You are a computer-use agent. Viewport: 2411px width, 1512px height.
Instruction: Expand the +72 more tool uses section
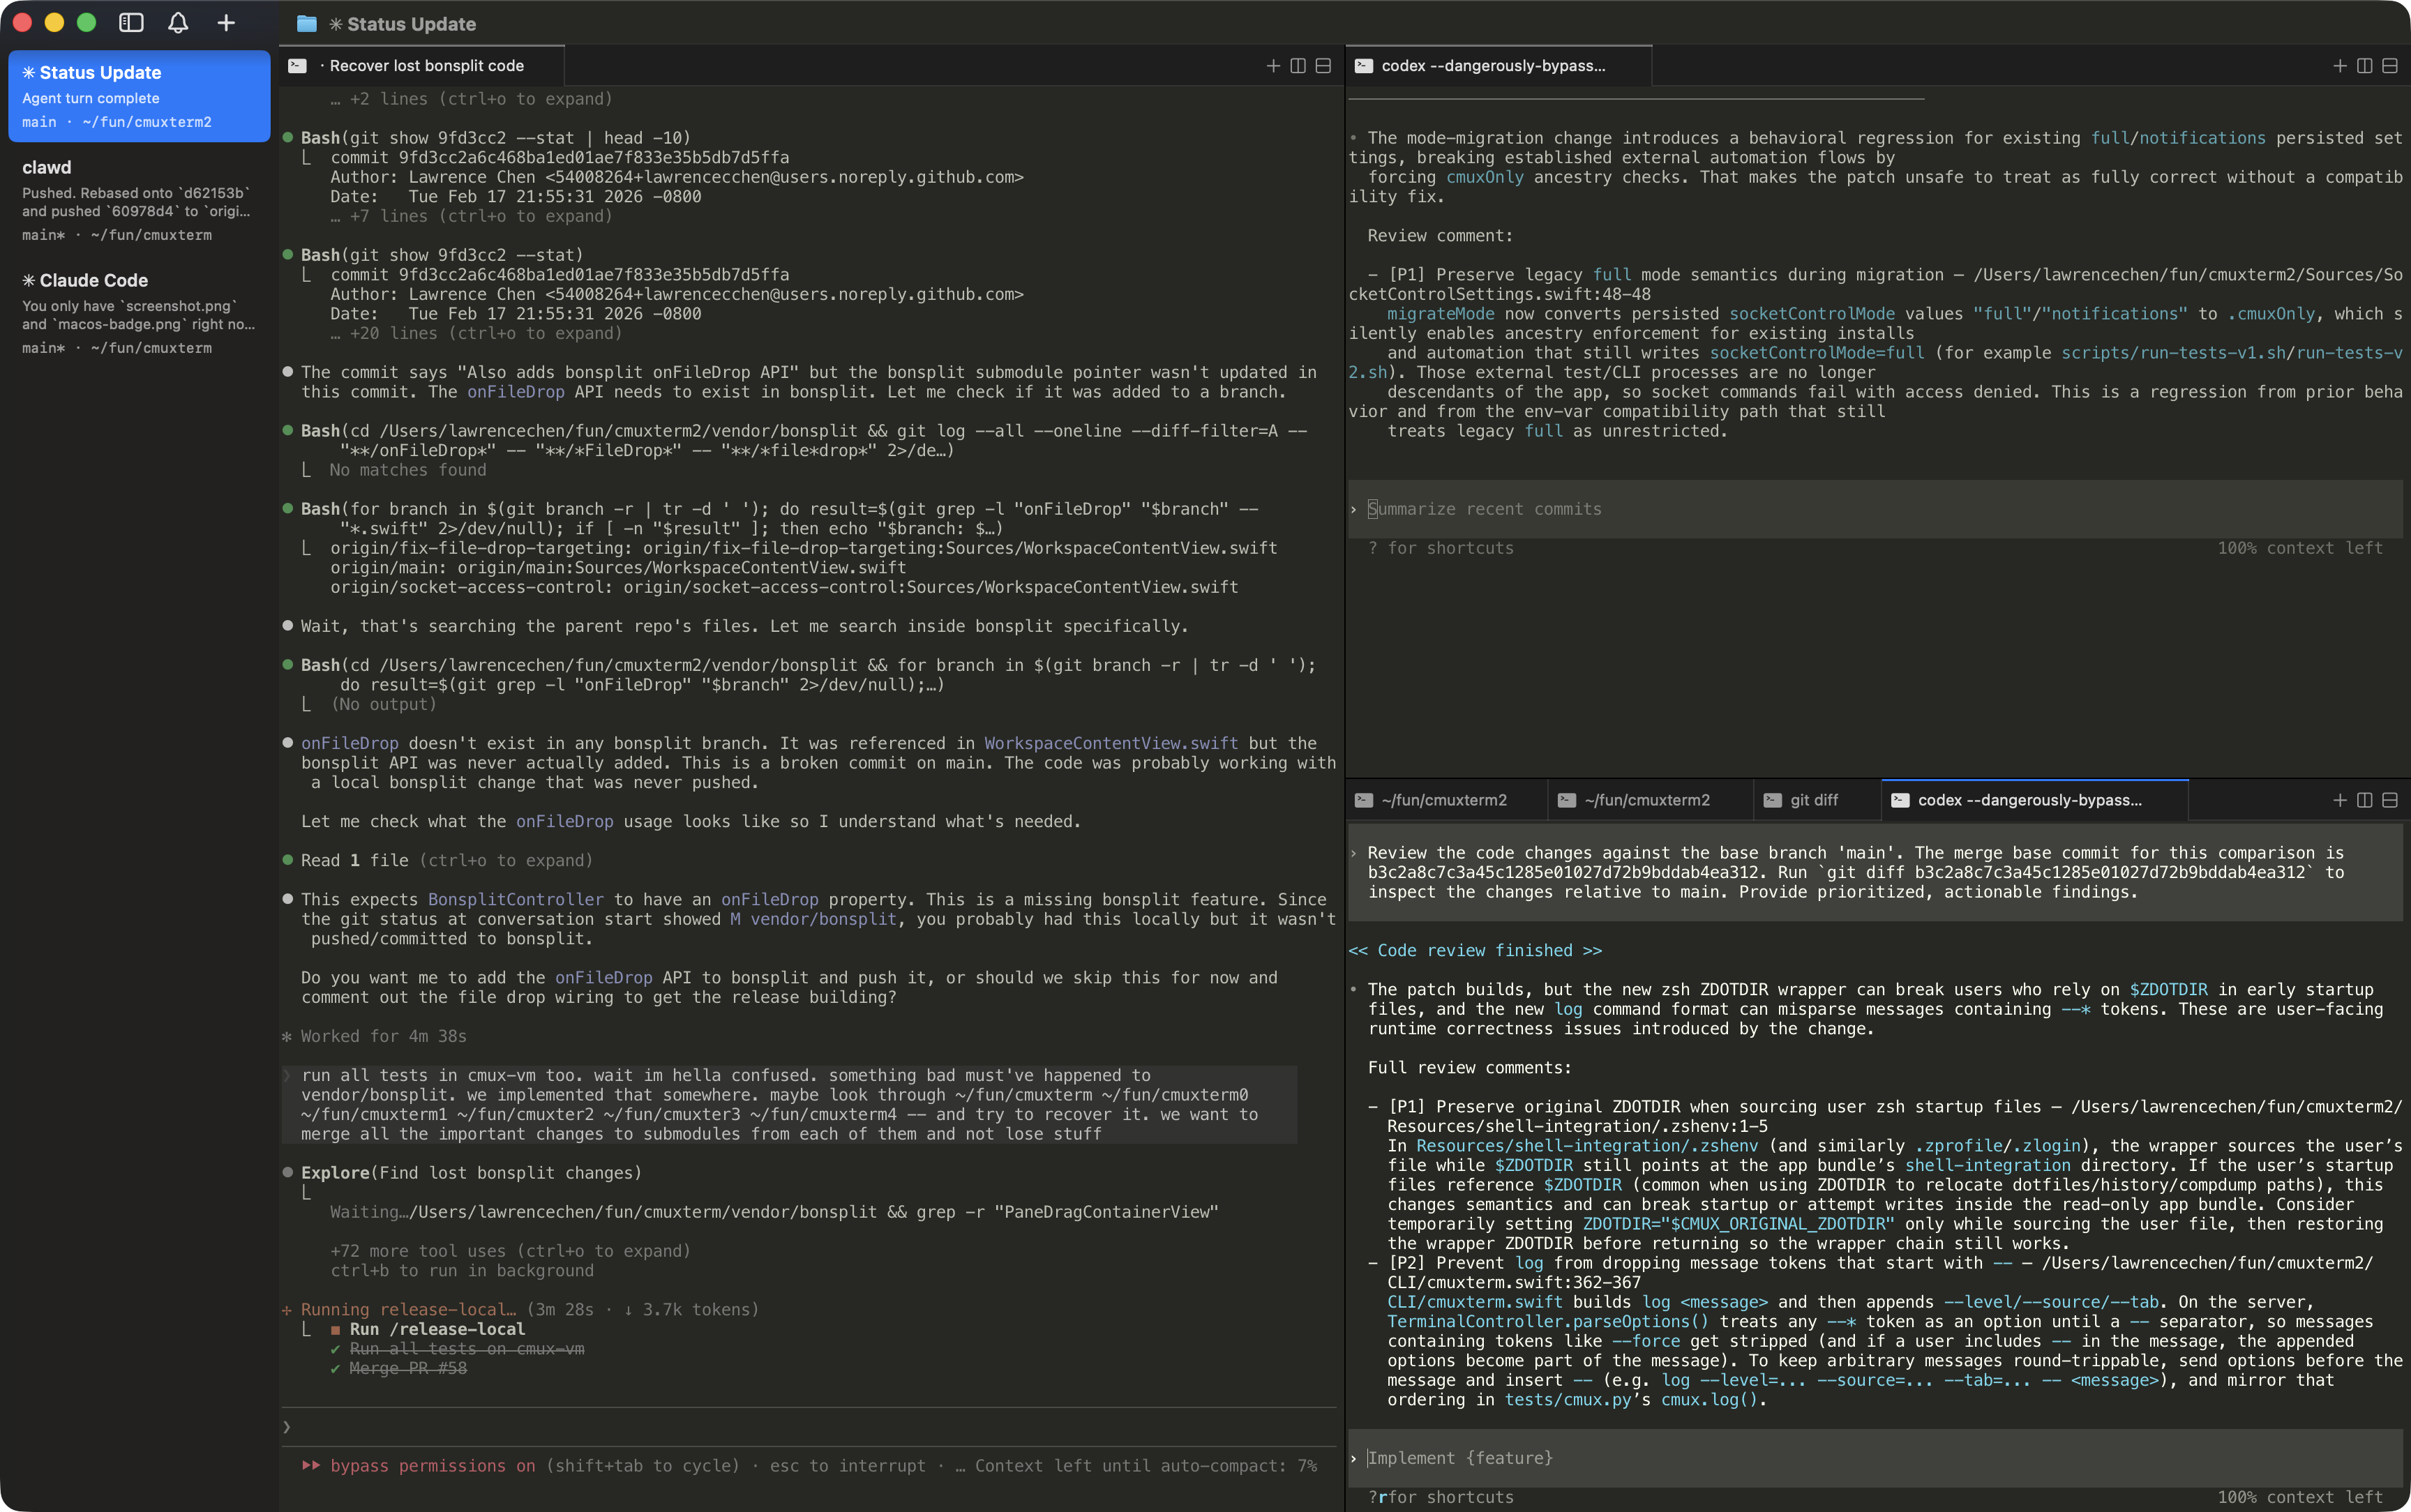tap(510, 1250)
